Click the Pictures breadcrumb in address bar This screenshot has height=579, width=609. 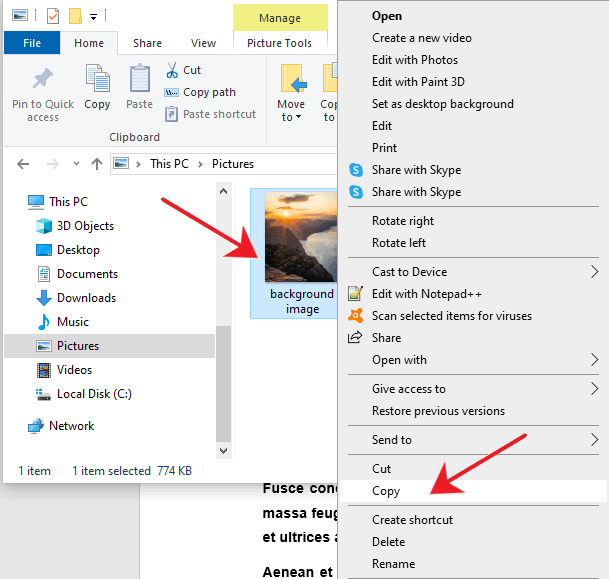click(233, 164)
